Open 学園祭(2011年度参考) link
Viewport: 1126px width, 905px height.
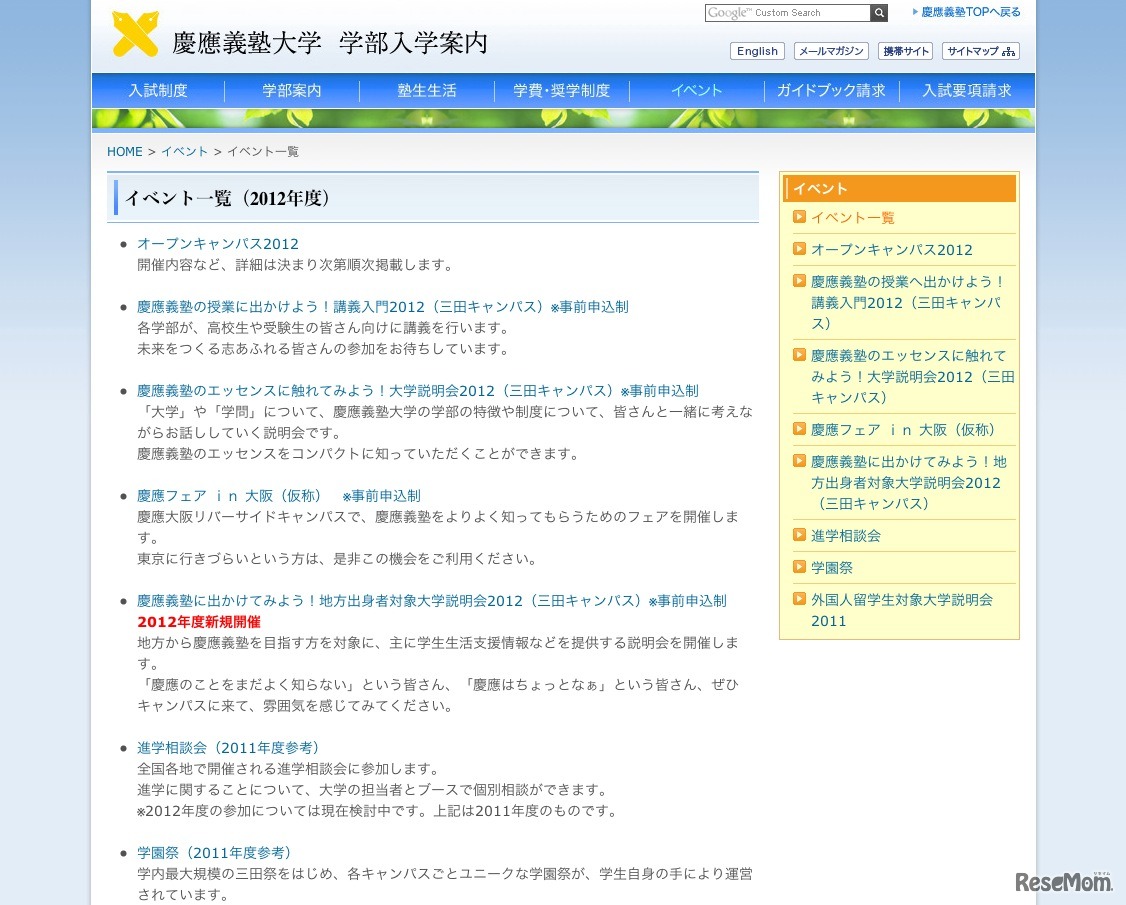point(214,853)
